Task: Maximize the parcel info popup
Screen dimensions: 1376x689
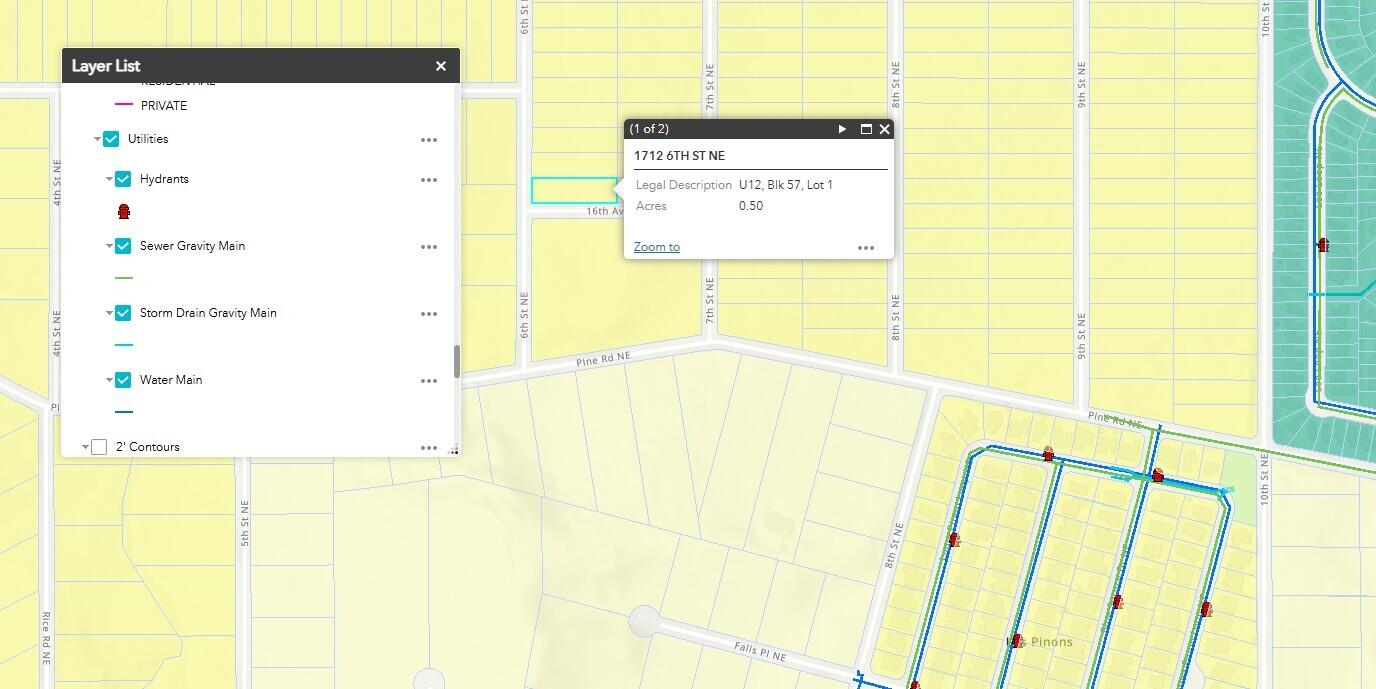Action: (x=866, y=129)
